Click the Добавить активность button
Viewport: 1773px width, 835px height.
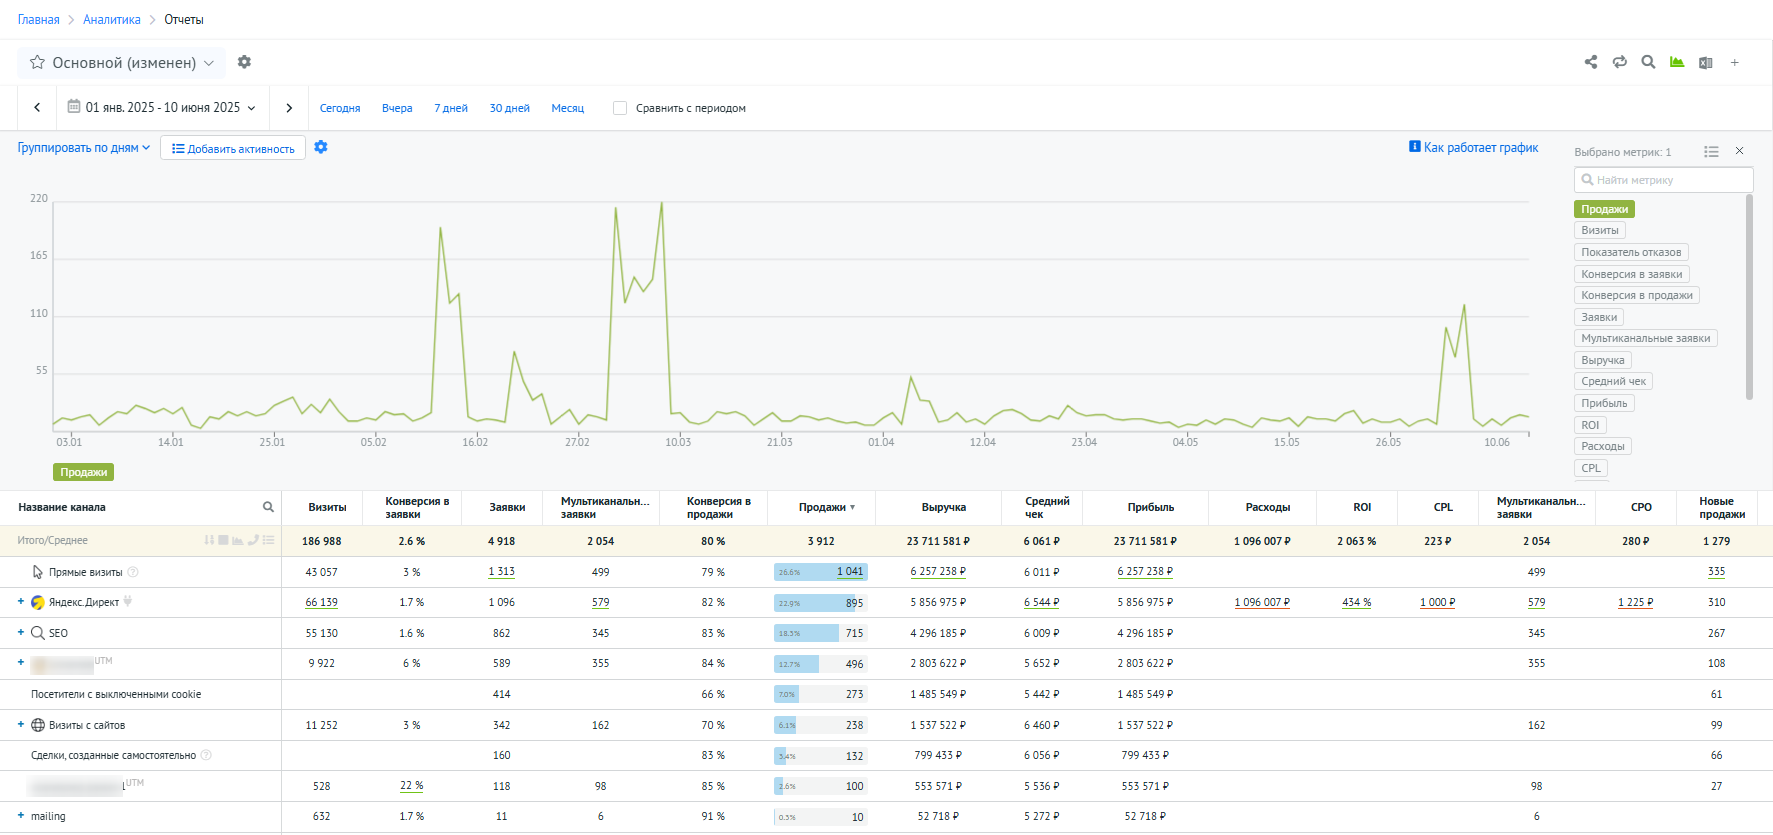(233, 149)
